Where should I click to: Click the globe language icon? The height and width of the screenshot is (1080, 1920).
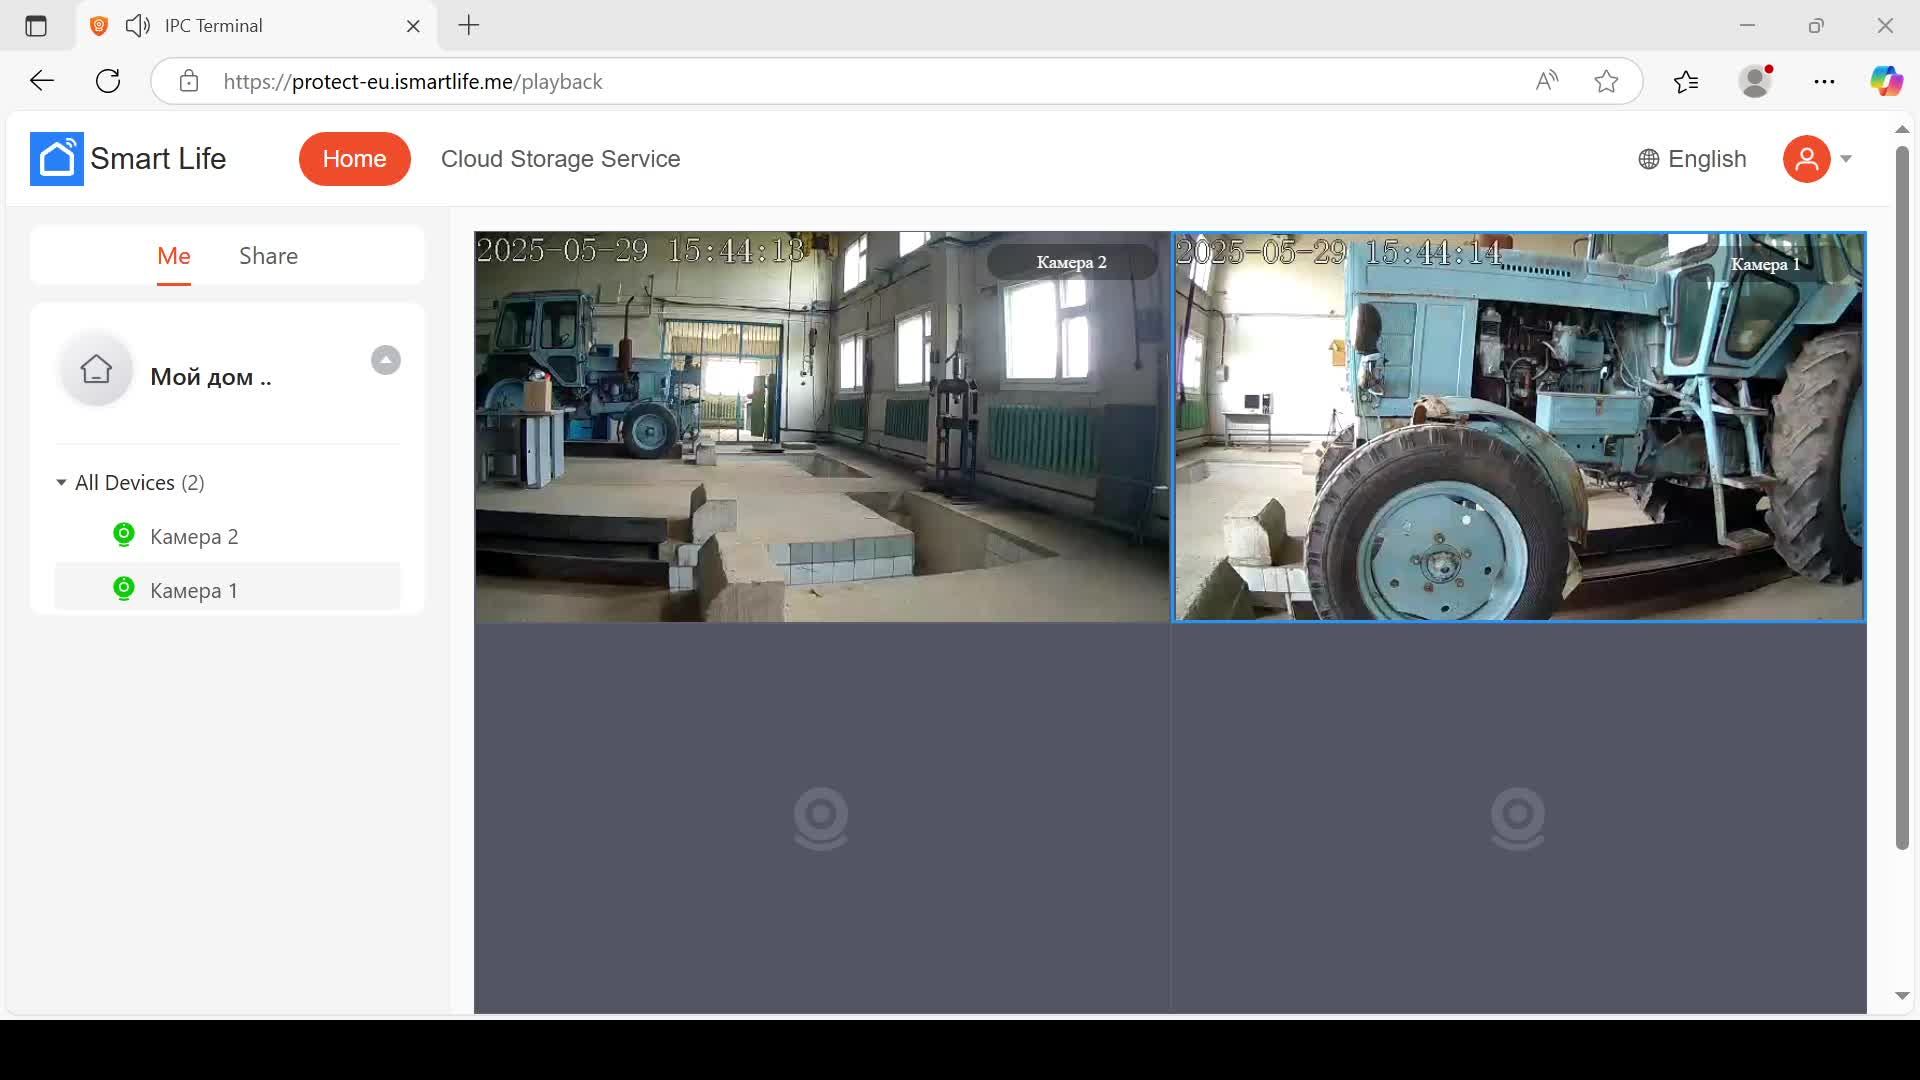1649,159
